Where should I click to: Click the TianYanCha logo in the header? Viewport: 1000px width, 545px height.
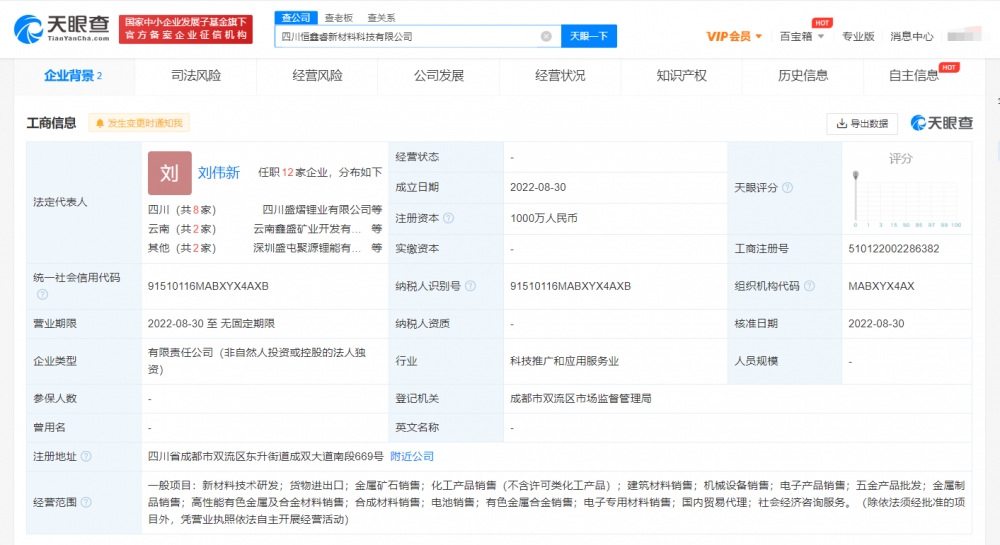pos(62,29)
